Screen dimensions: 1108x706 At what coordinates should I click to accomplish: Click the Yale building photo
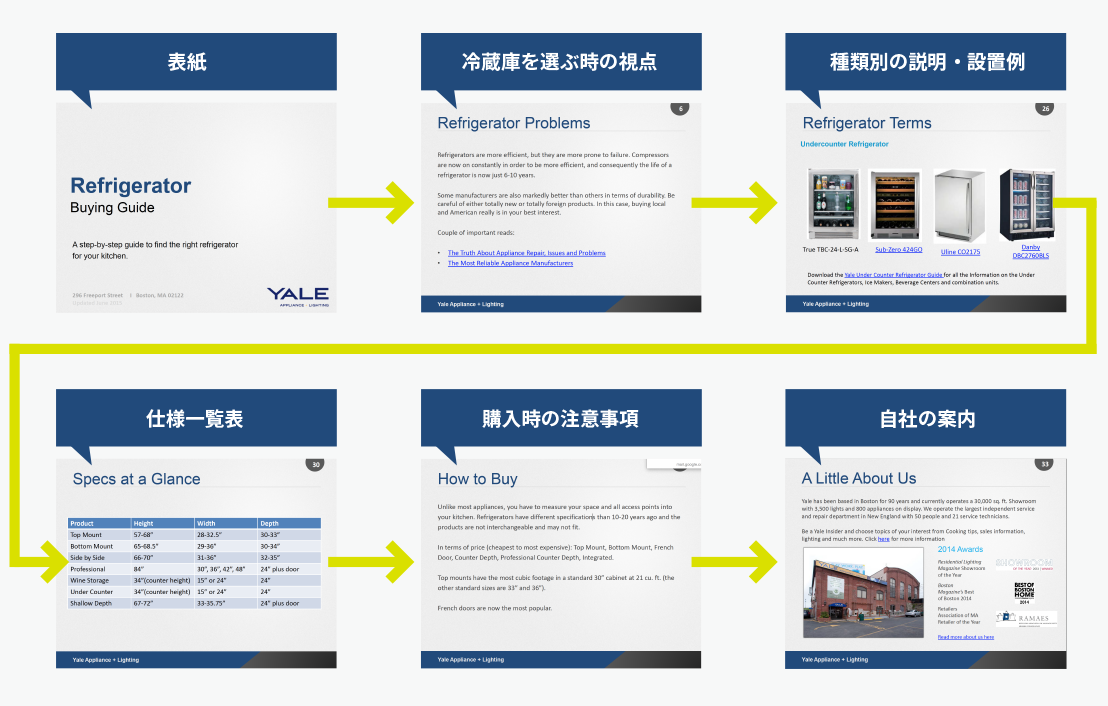point(862,593)
